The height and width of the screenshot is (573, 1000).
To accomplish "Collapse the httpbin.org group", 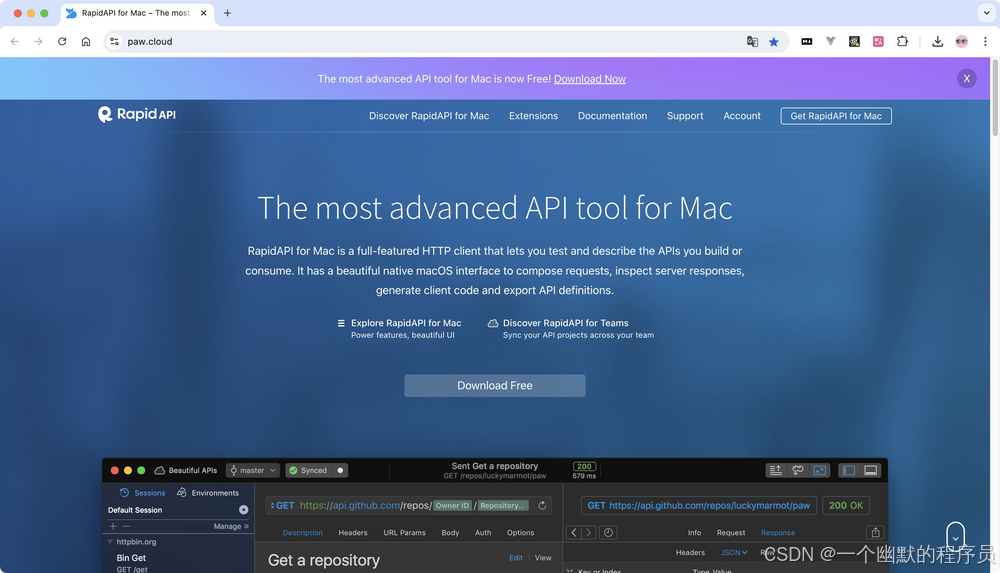I will [x=110, y=542].
